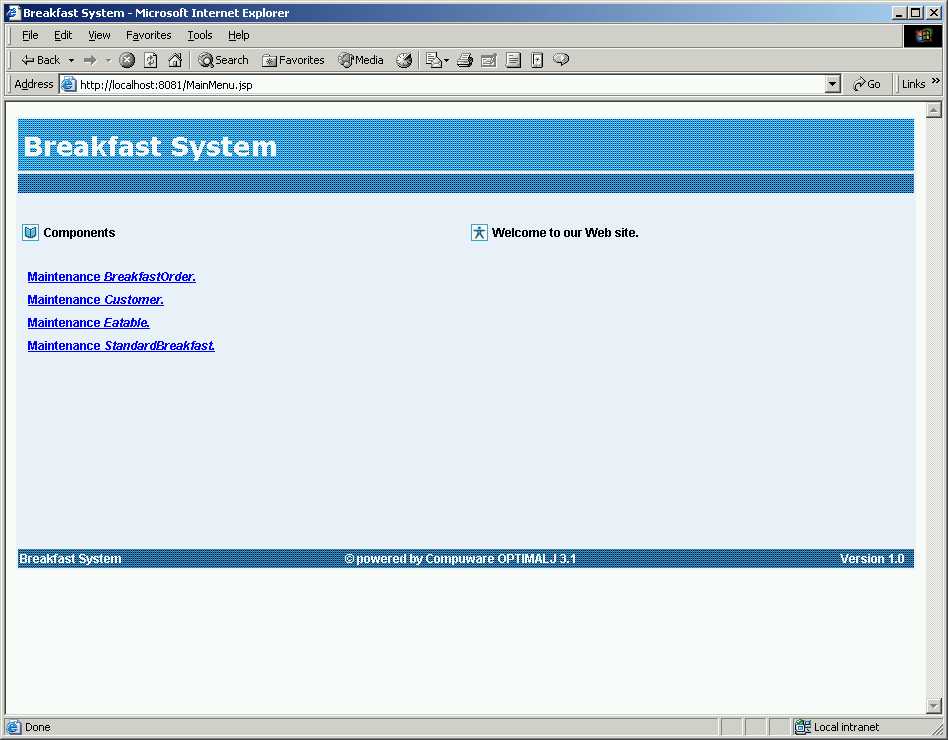948x740 pixels.
Task: Click the Discuss toolbar icon
Action: [513, 60]
